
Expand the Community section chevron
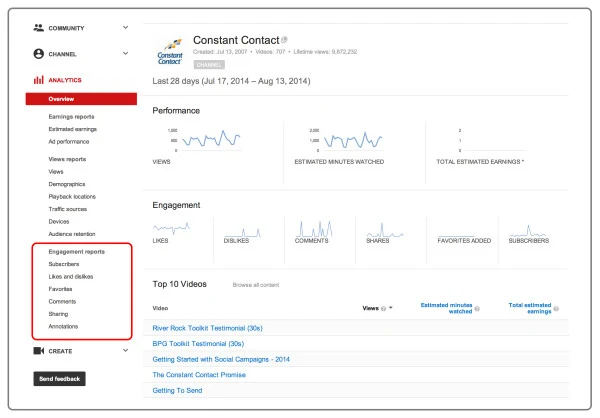[x=126, y=28]
